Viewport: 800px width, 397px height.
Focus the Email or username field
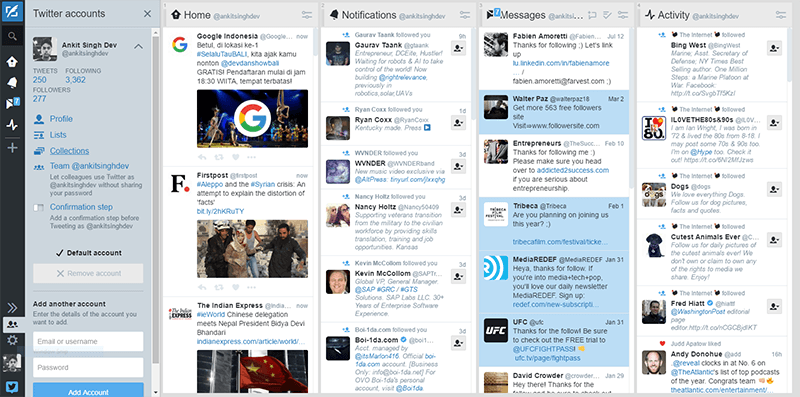point(88,341)
